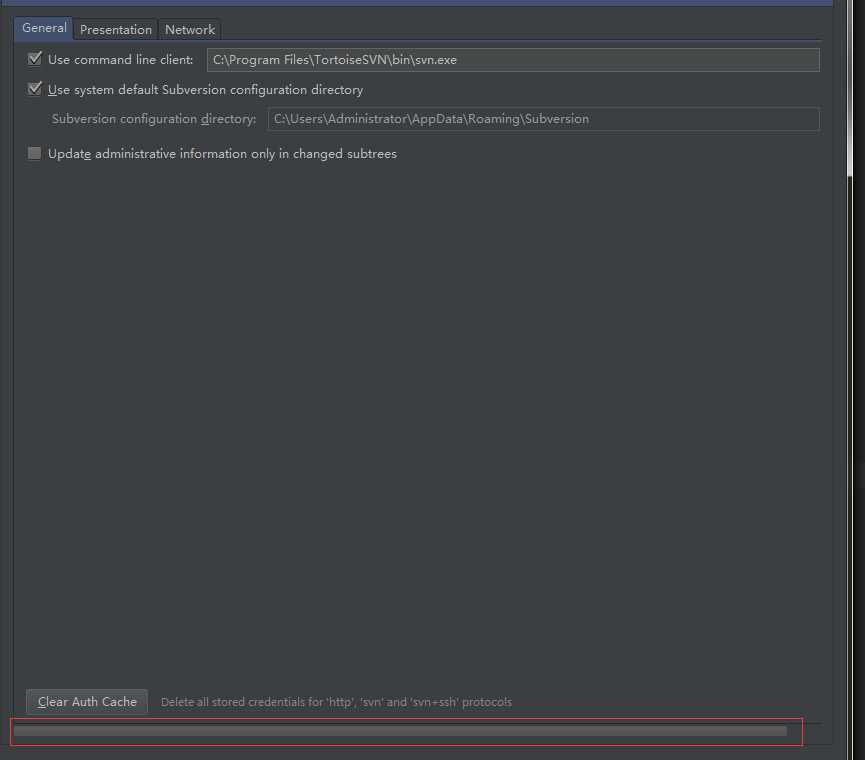Open the Network tab
The image size is (865, 760).
point(190,30)
